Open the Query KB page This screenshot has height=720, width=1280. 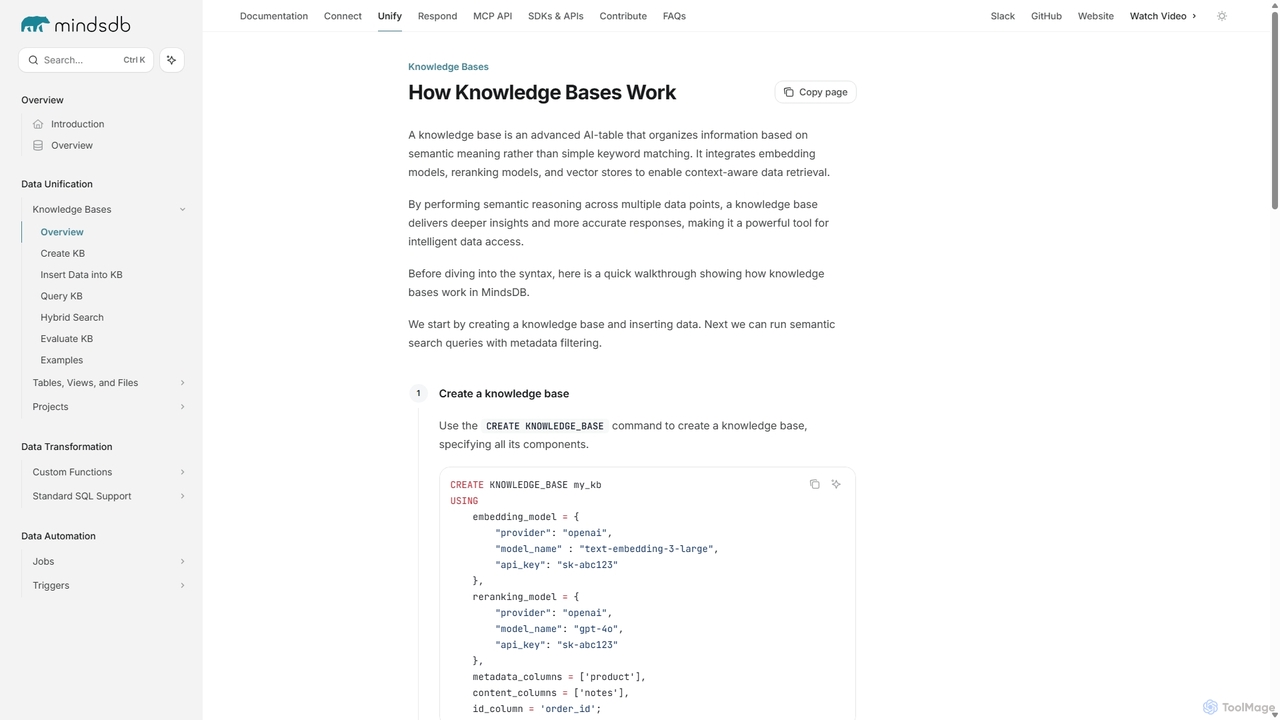click(x=62, y=296)
